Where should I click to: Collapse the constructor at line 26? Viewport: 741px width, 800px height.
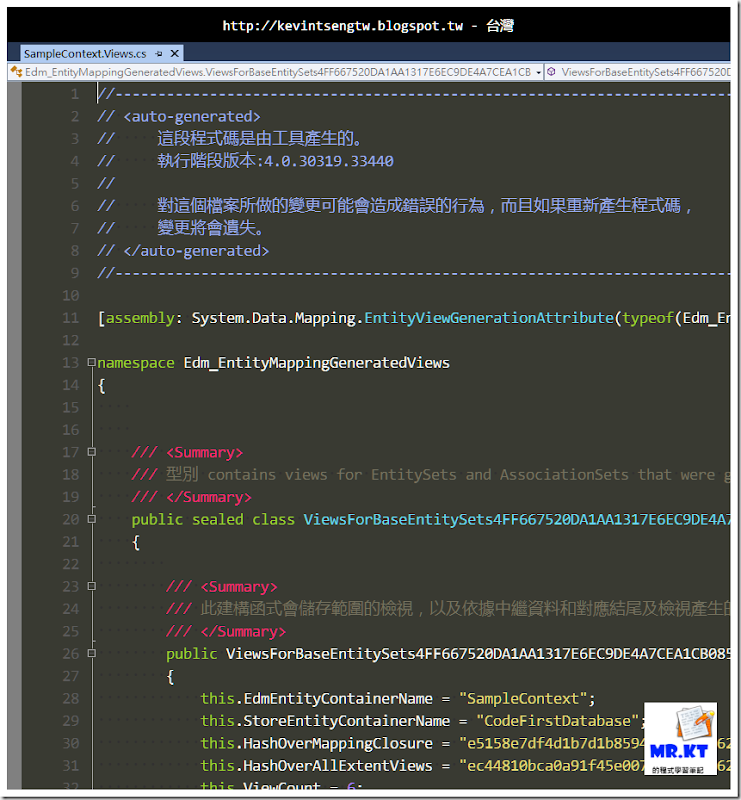(x=91, y=653)
